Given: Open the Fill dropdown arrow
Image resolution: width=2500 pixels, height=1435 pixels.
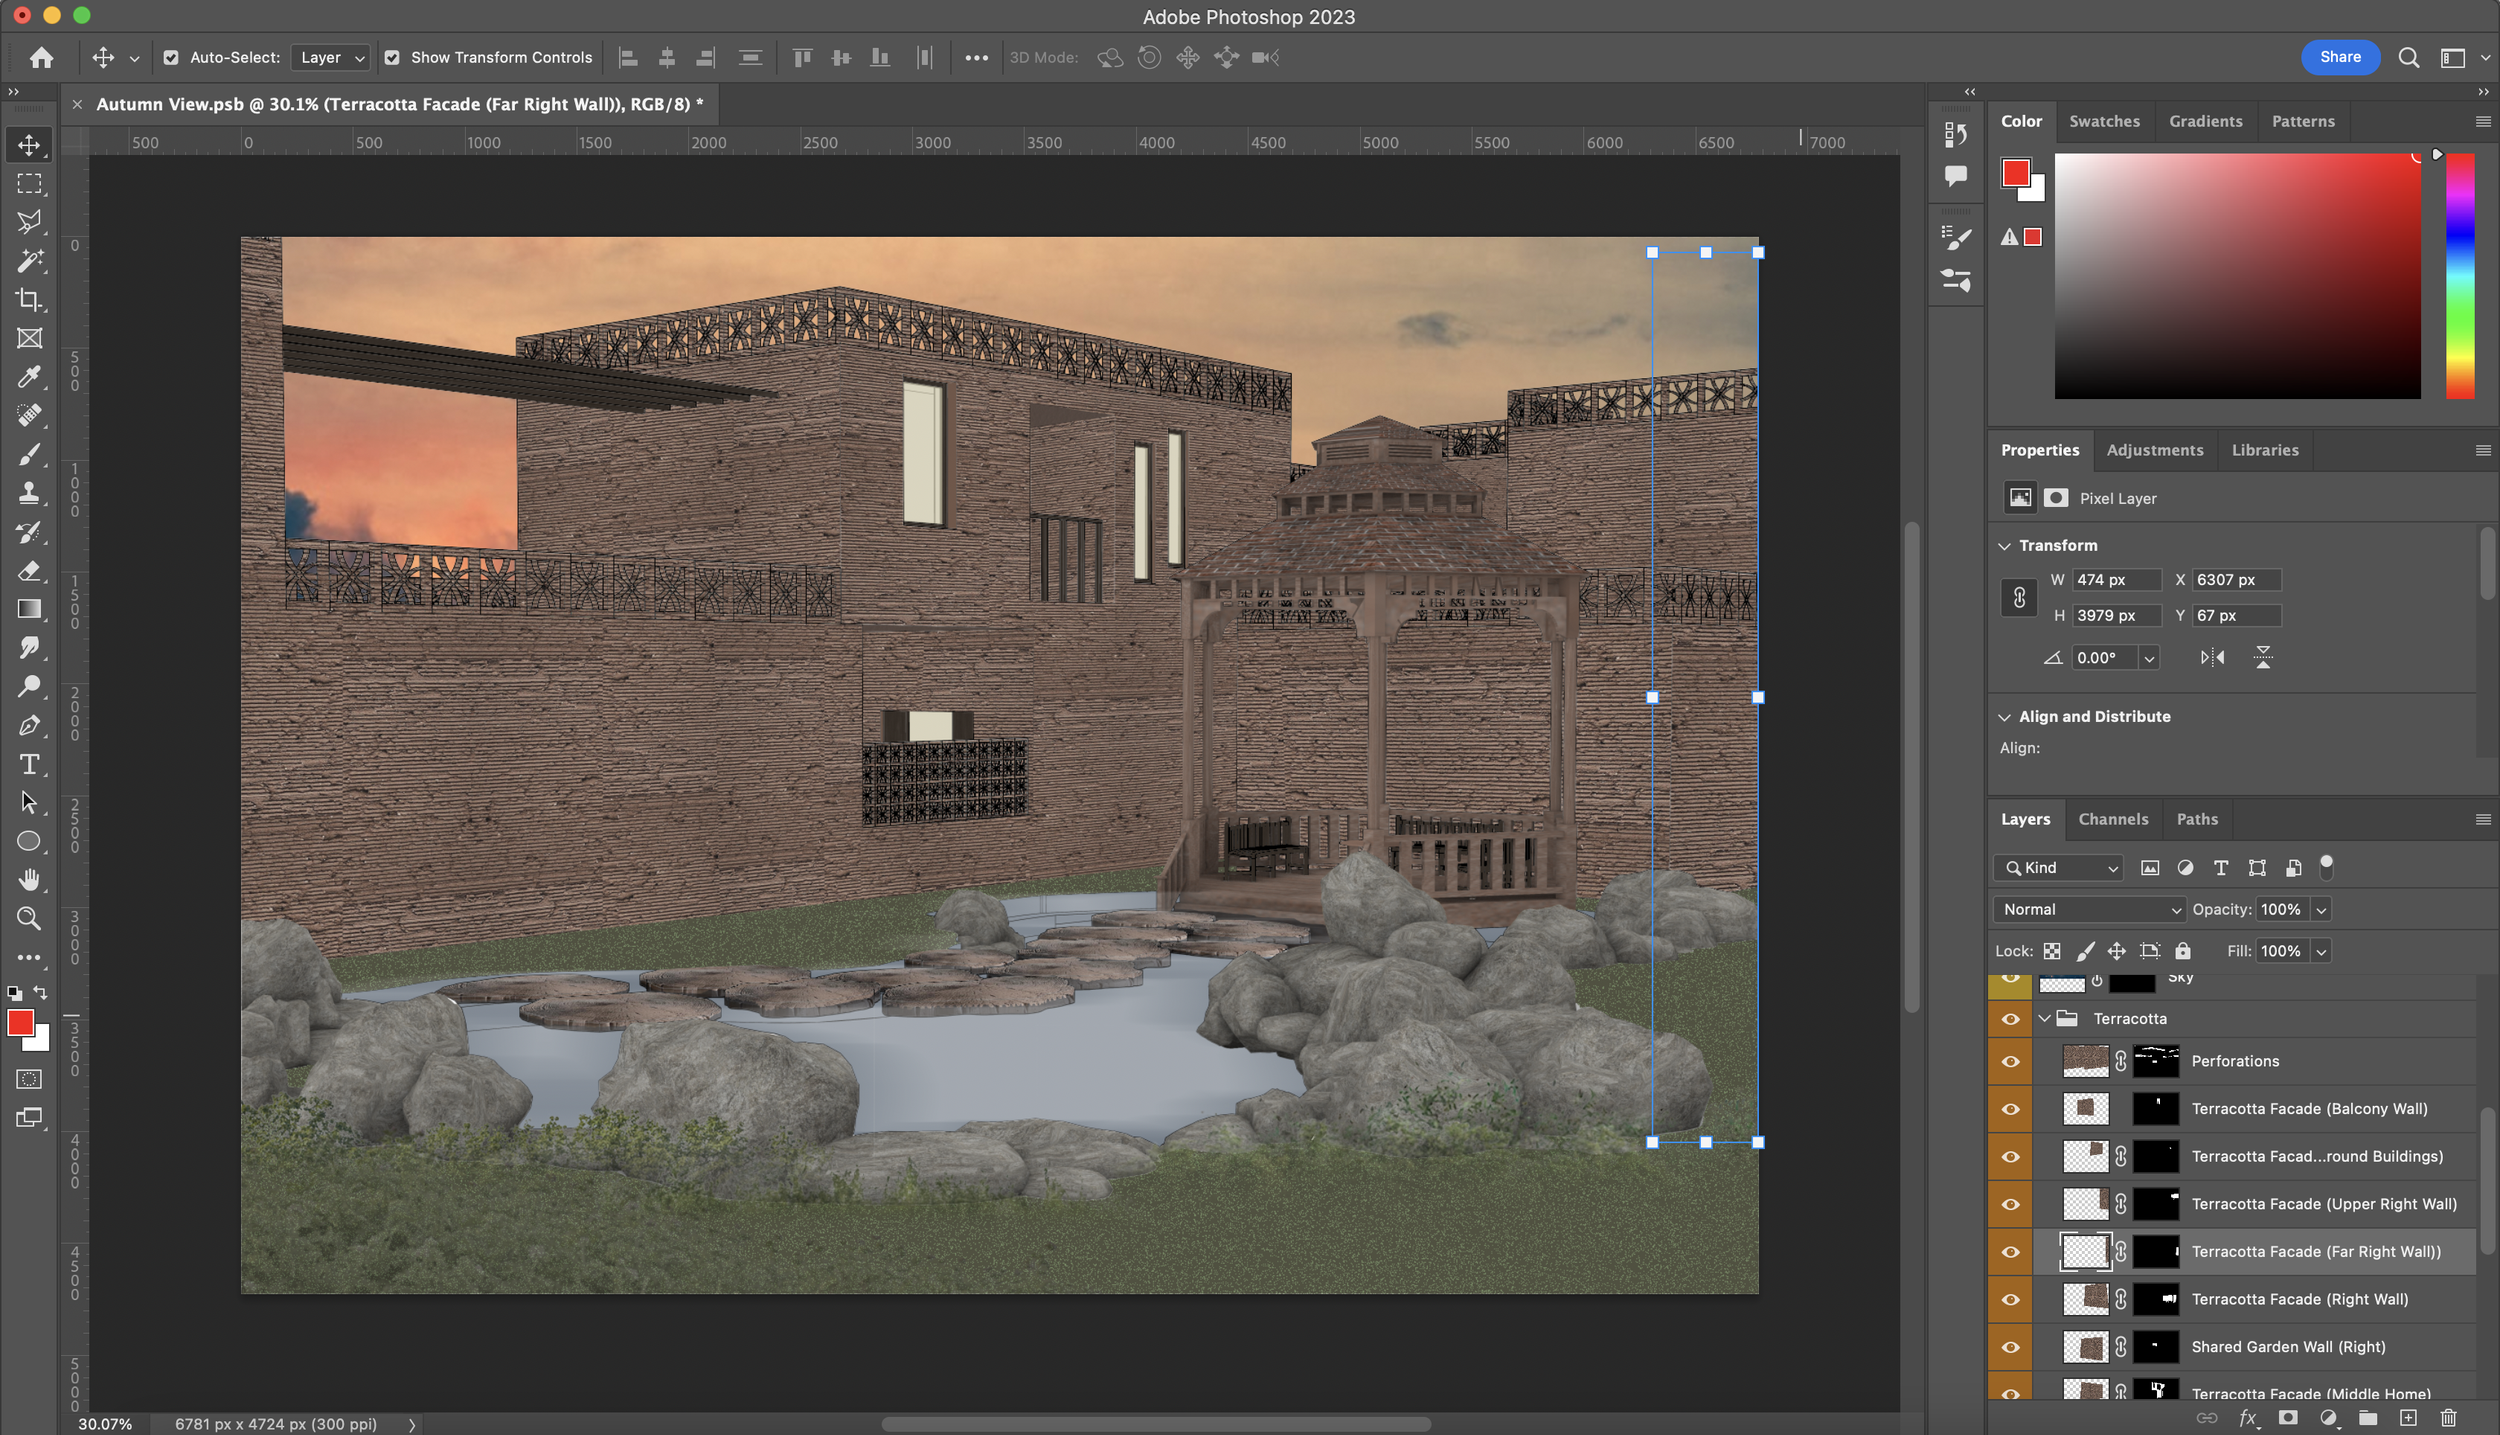Looking at the screenshot, I should point(2321,951).
